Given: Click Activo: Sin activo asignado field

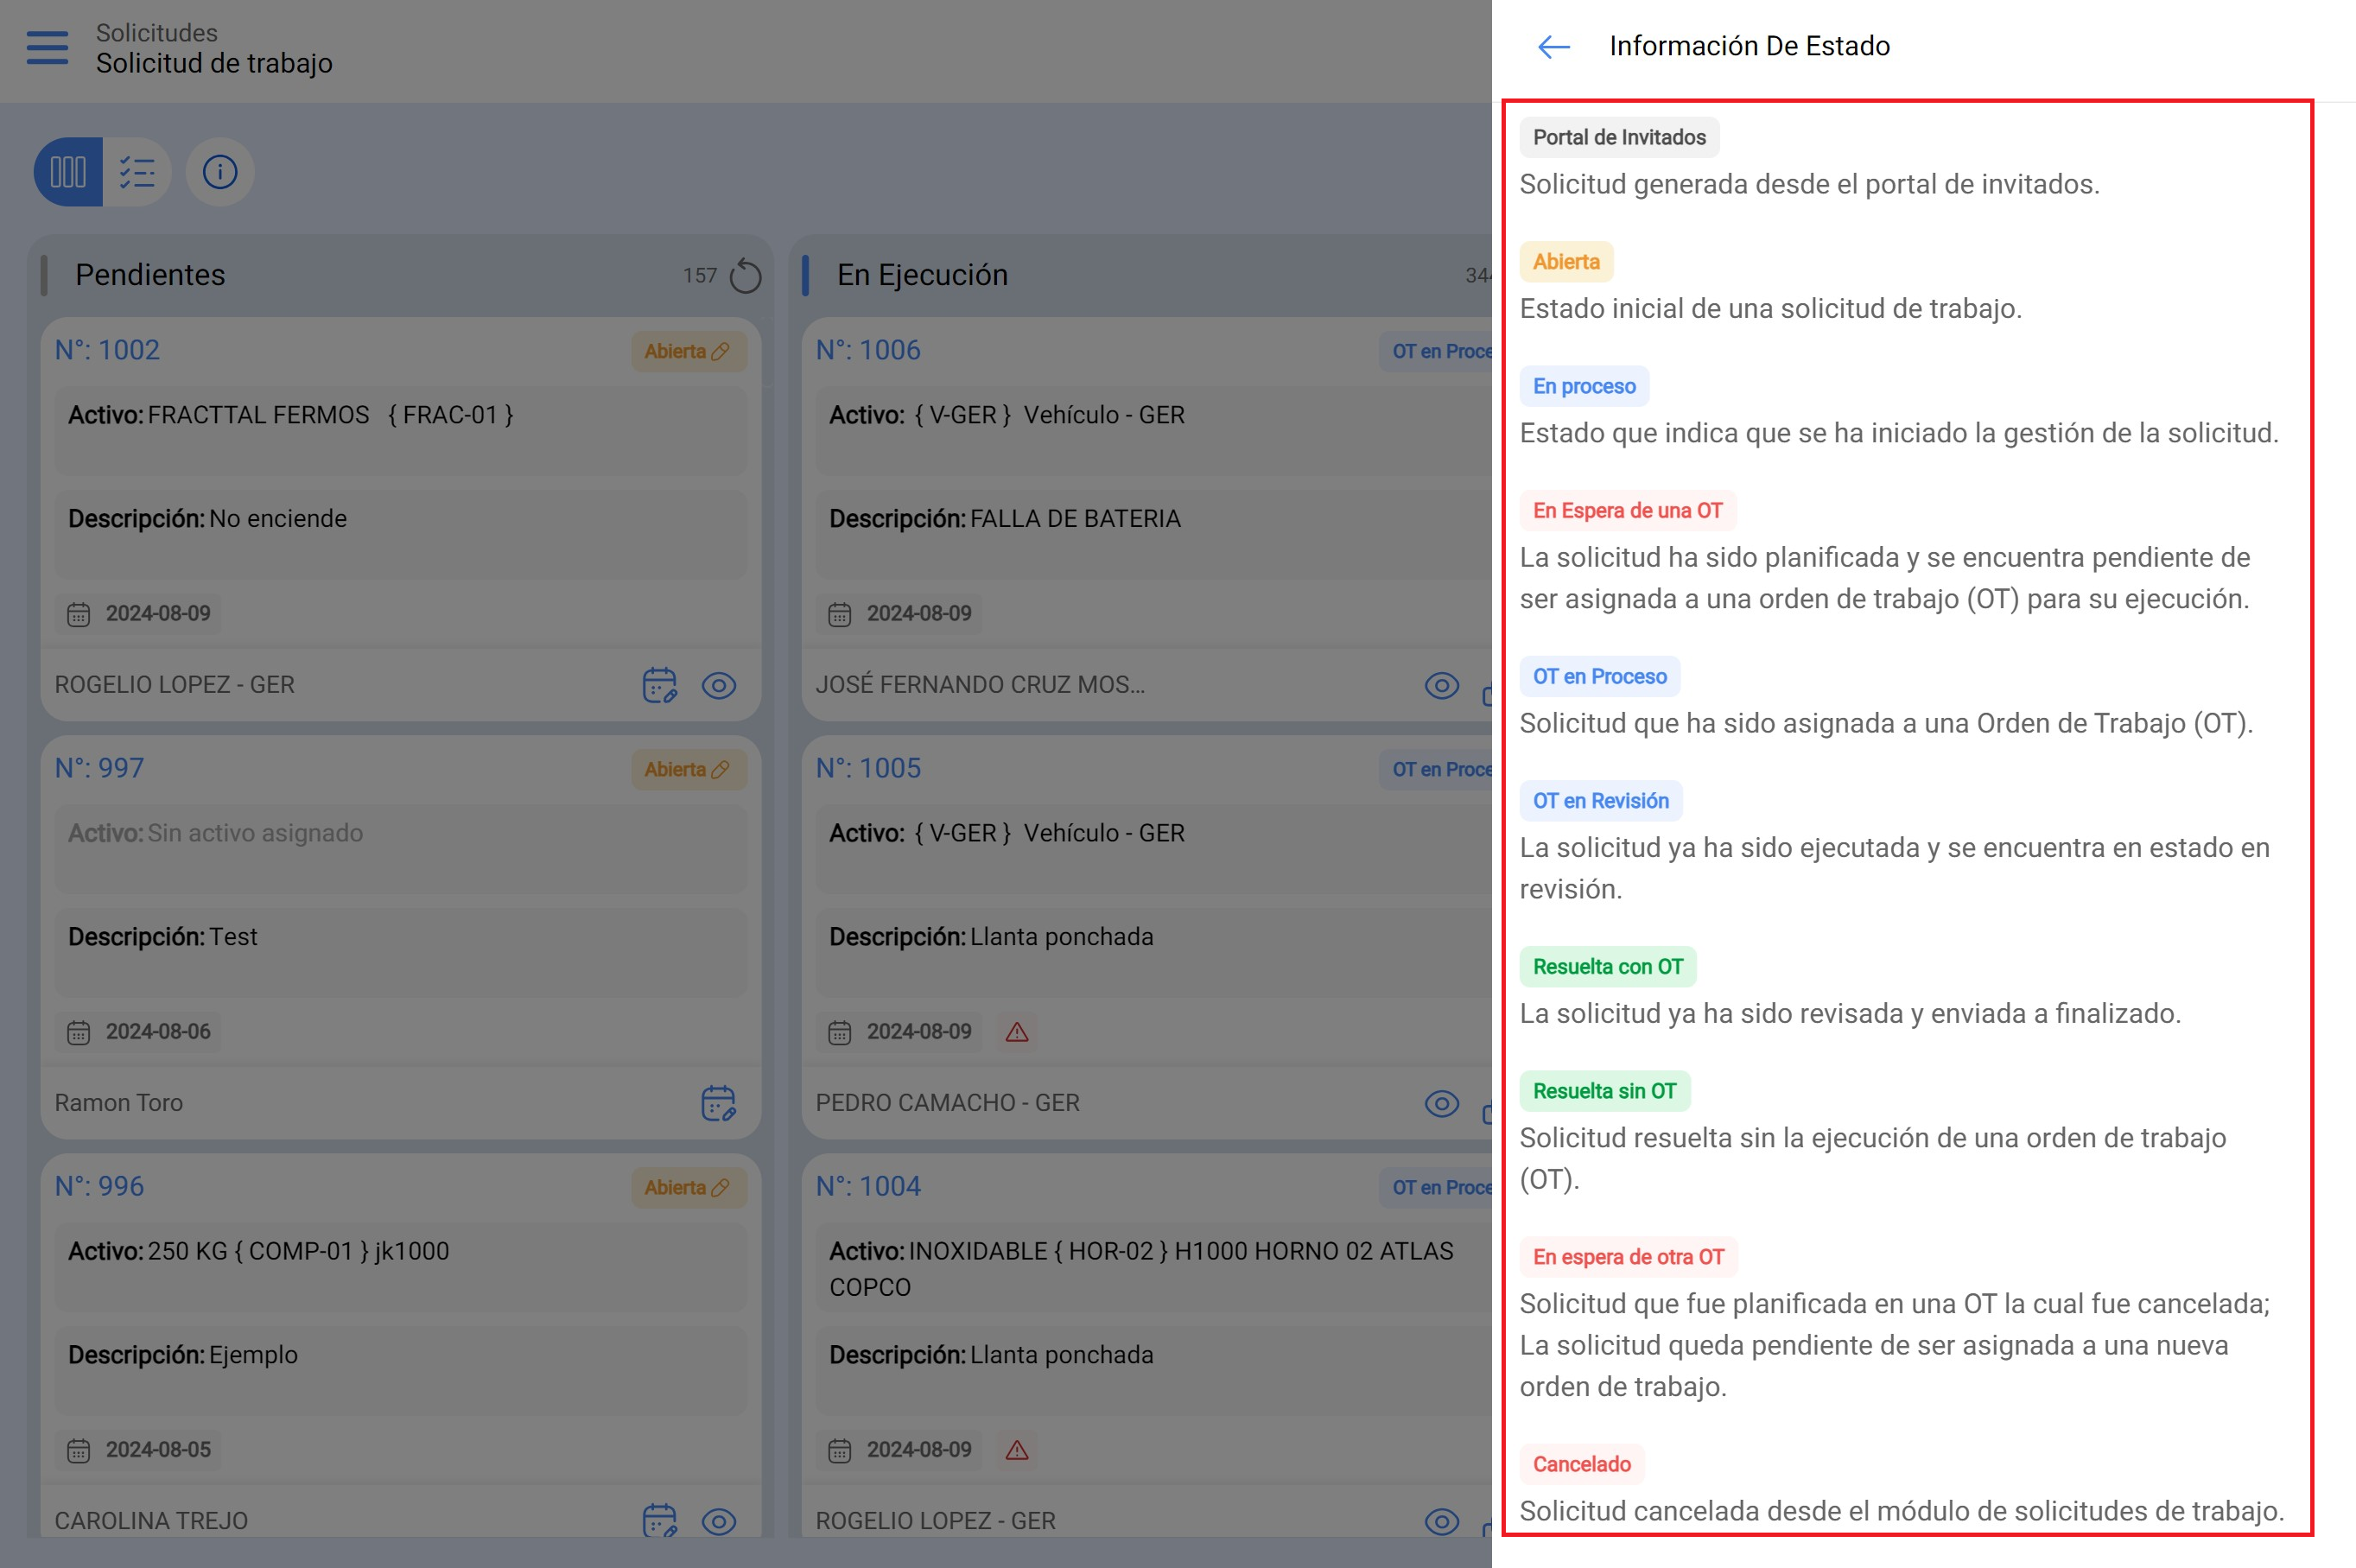Looking at the screenshot, I should [x=400, y=848].
